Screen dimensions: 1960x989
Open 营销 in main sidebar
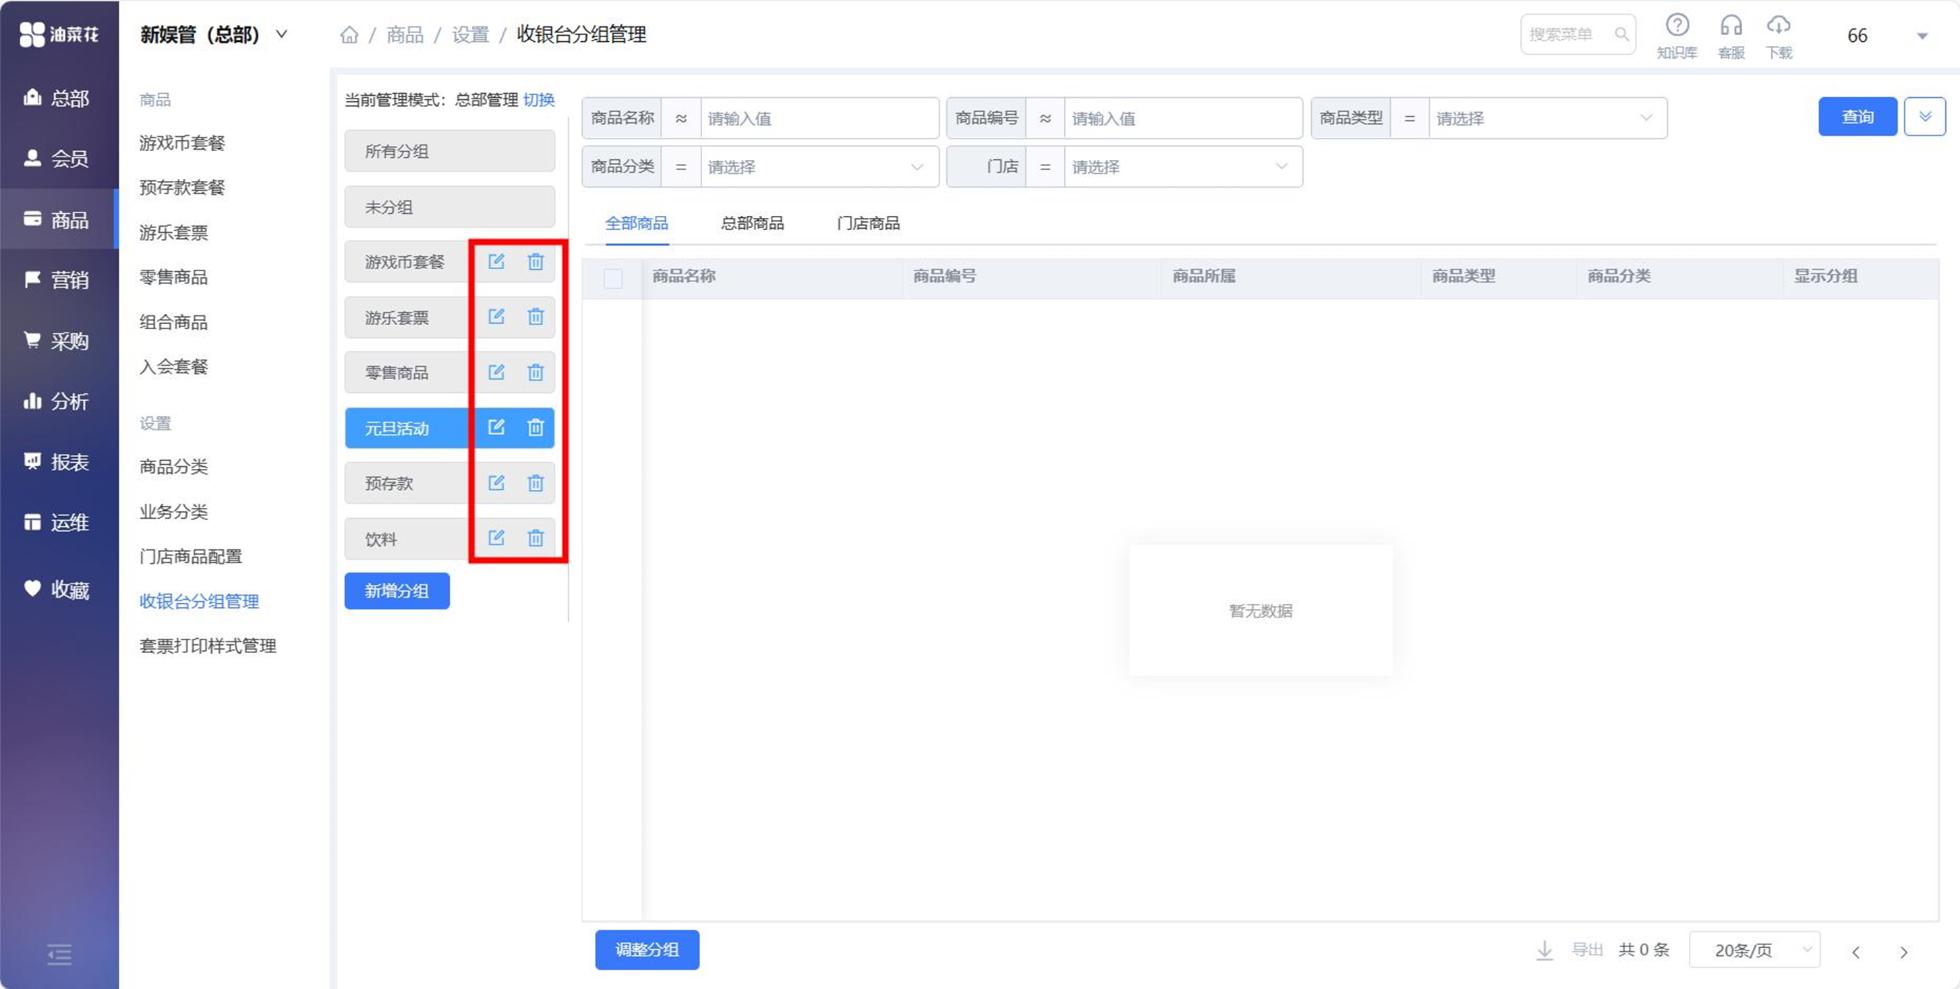pyautogui.click(x=57, y=280)
